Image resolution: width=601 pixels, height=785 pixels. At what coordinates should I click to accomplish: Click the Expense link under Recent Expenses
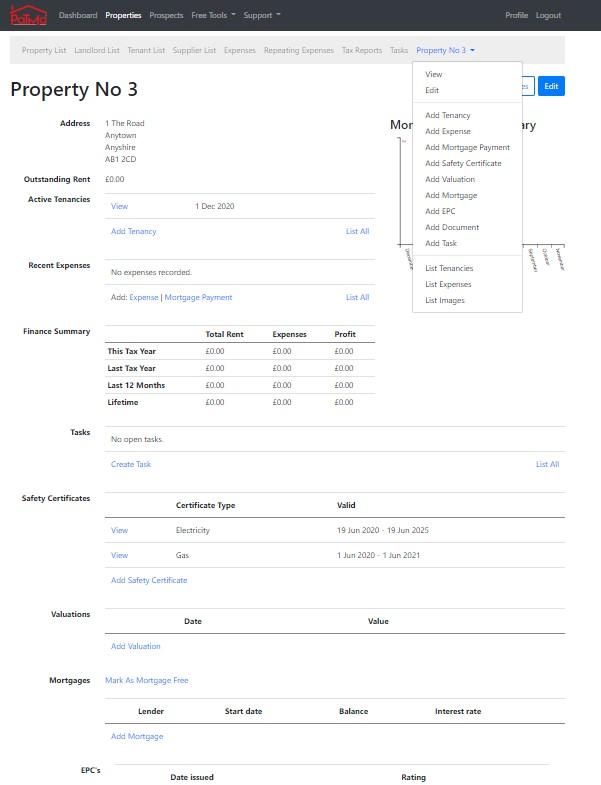(x=144, y=297)
